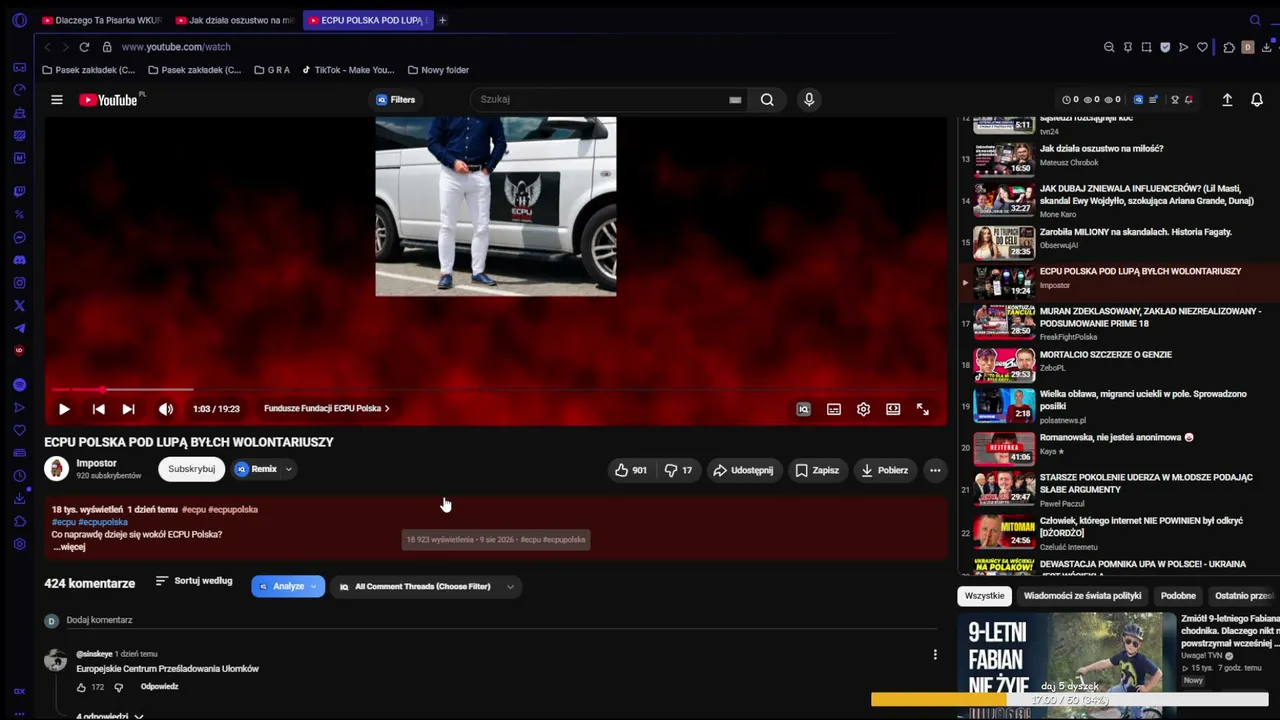Image resolution: width=1280 pixels, height=720 pixels.
Task: Open Discord in browser sidebar
Action: (x=19, y=260)
